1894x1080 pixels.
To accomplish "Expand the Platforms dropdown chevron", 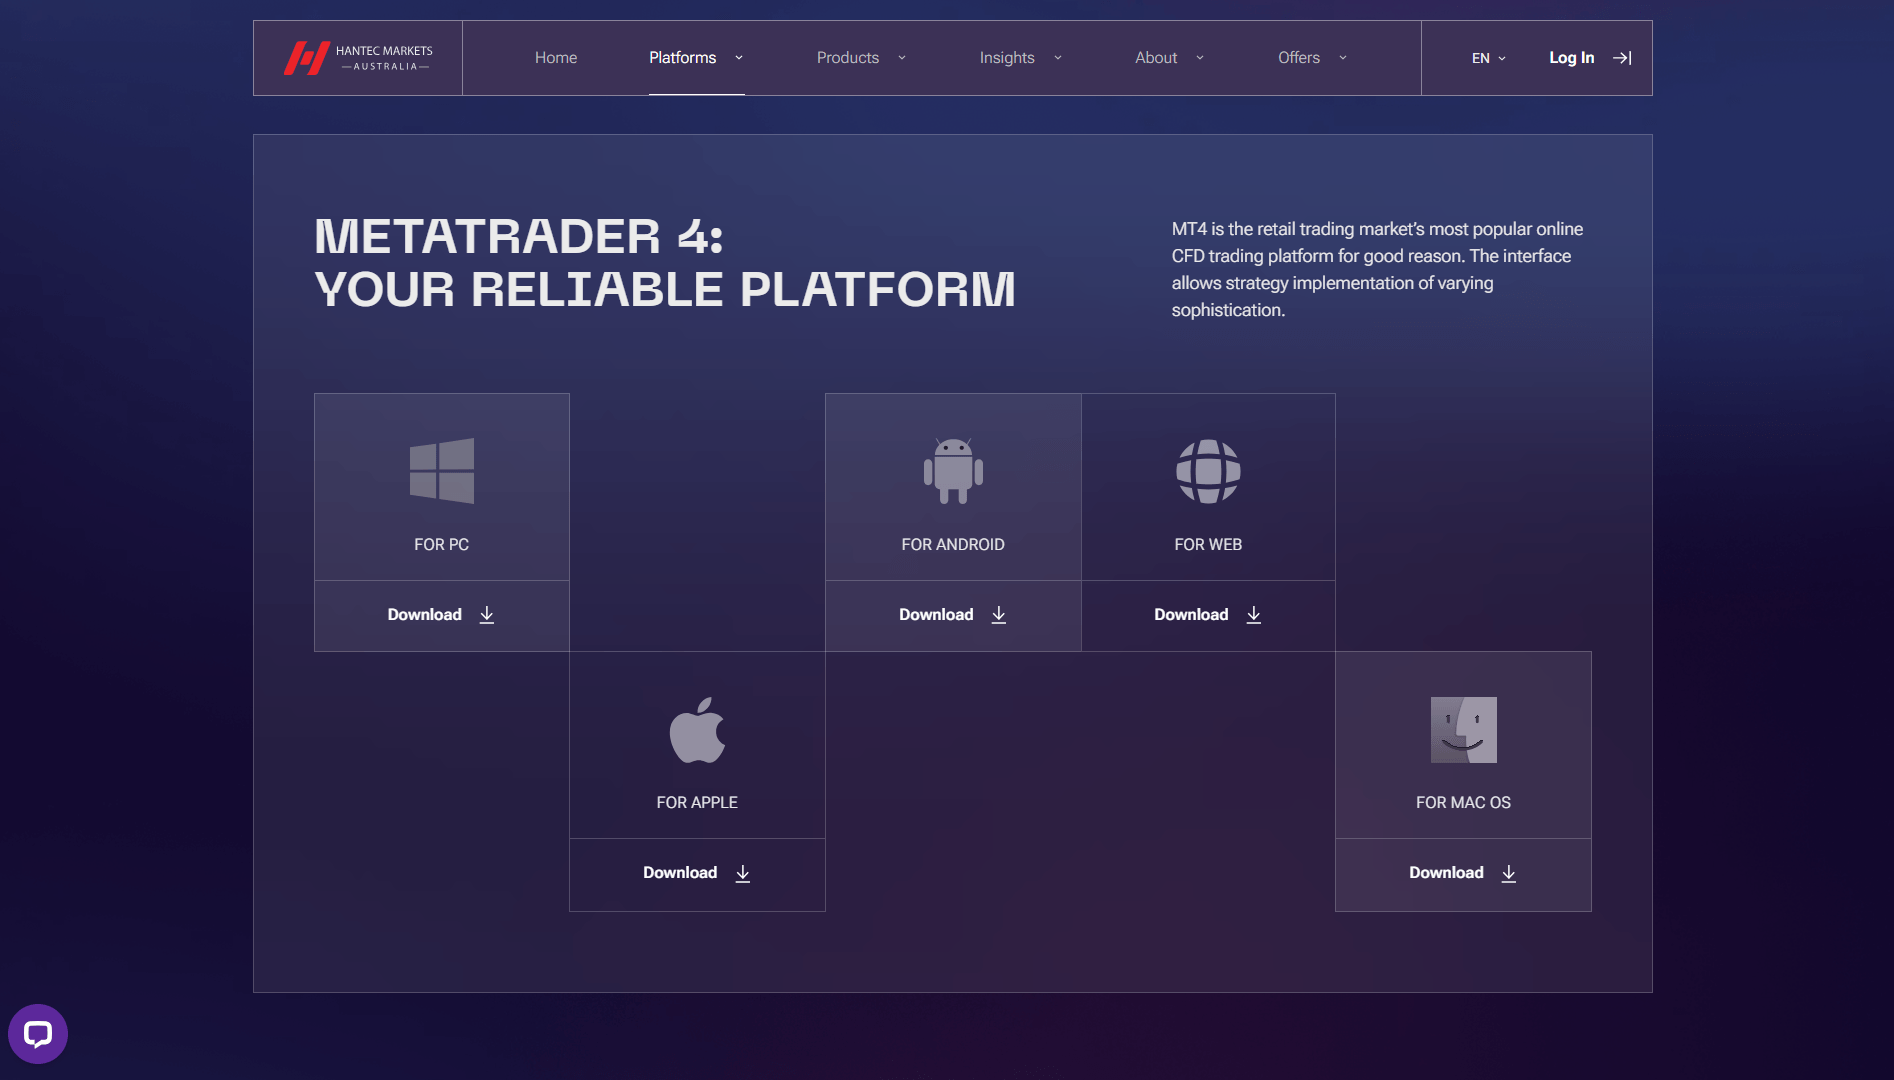I will 739,58.
